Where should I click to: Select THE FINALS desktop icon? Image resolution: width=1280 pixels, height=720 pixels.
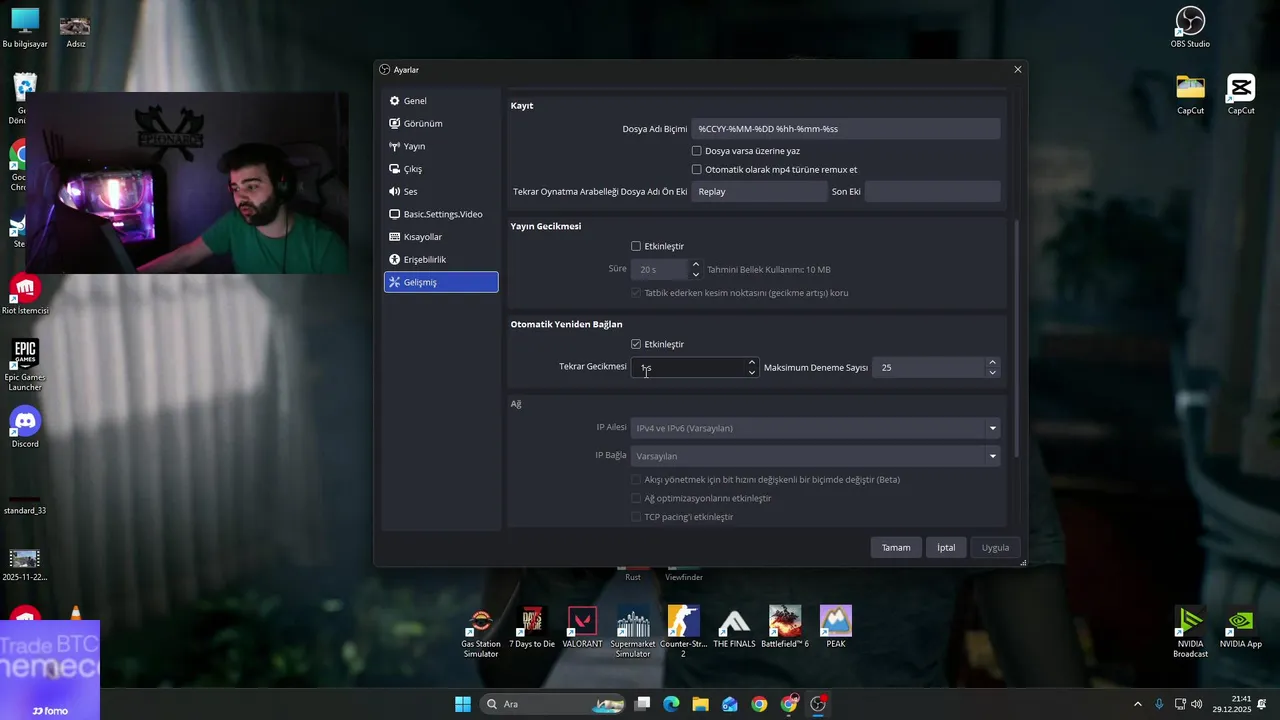734,627
